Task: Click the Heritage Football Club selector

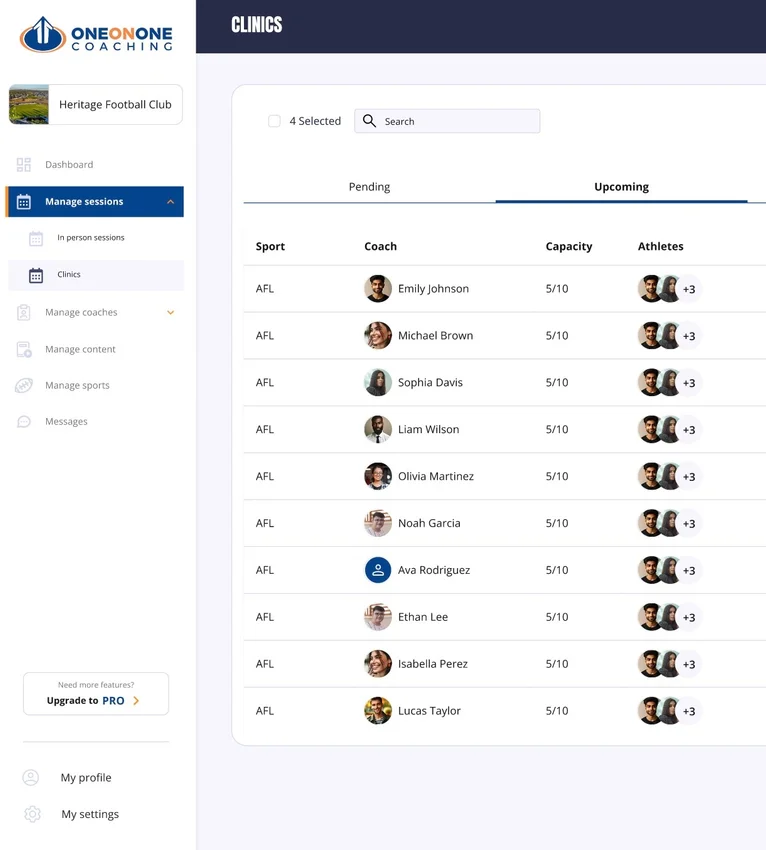Action: point(96,104)
